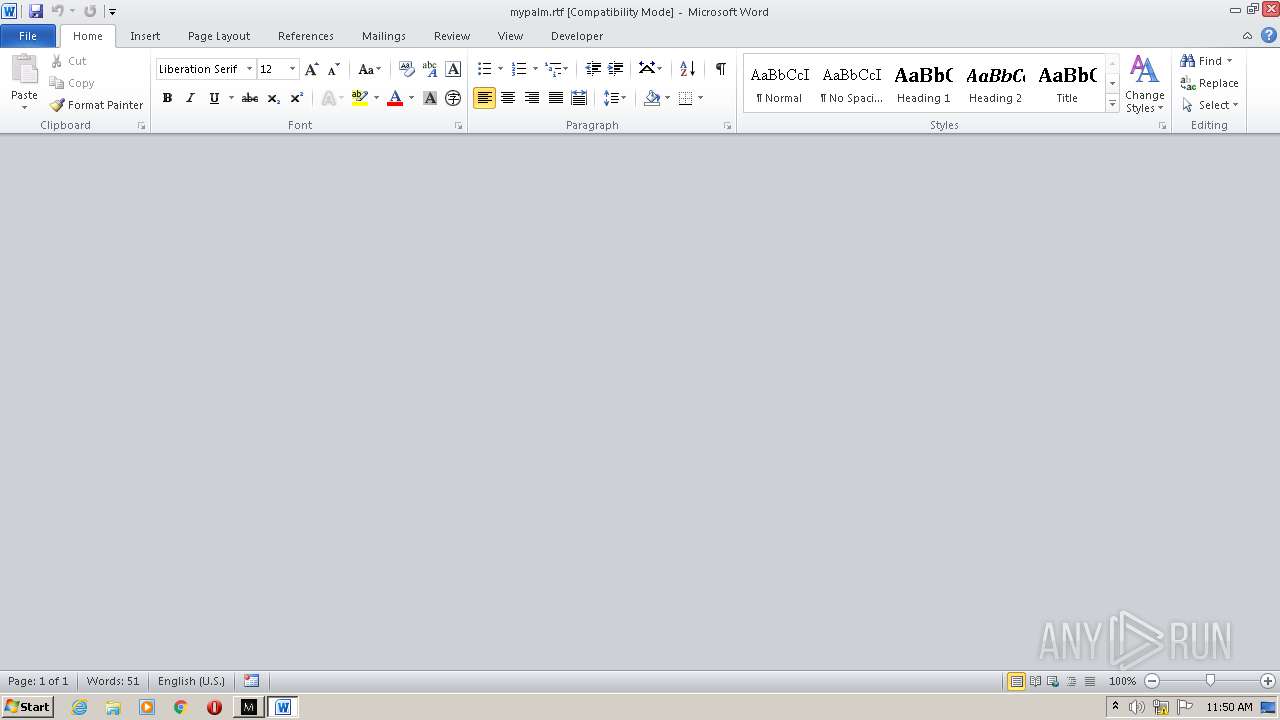Open Select dropdown in Editing

(1210, 105)
